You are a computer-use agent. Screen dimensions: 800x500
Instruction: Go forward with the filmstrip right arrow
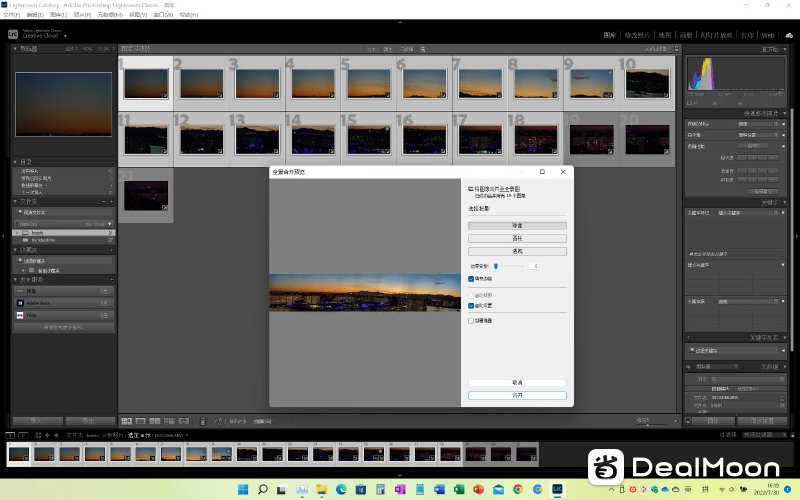pos(56,435)
